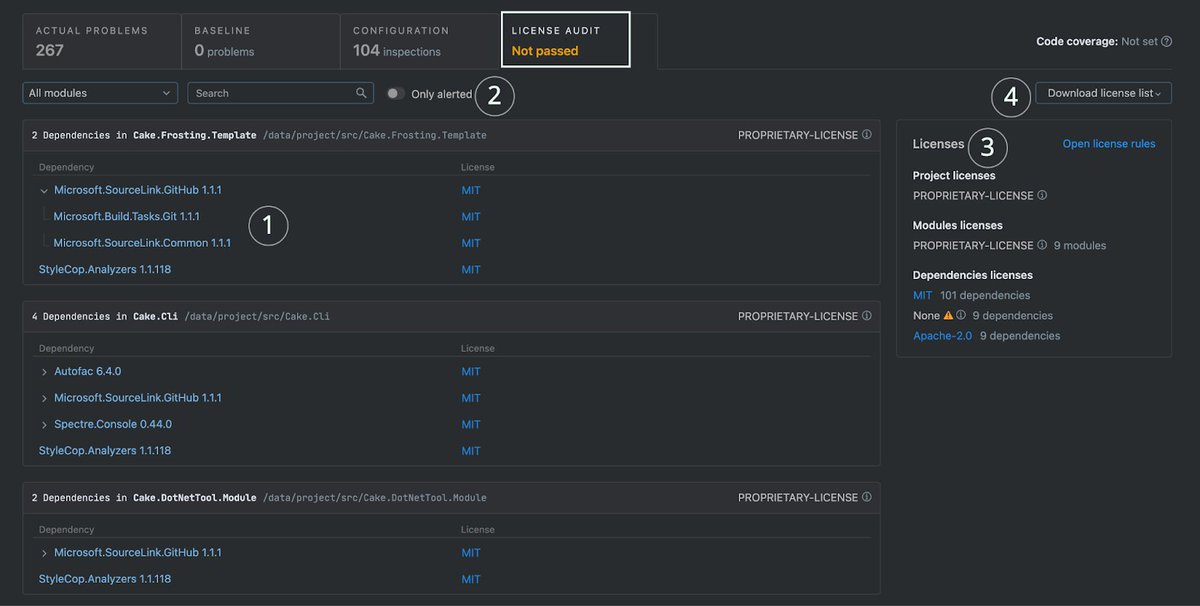Click the 'Project licenses' heading
1200x606 pixels.
pos(954,175)
